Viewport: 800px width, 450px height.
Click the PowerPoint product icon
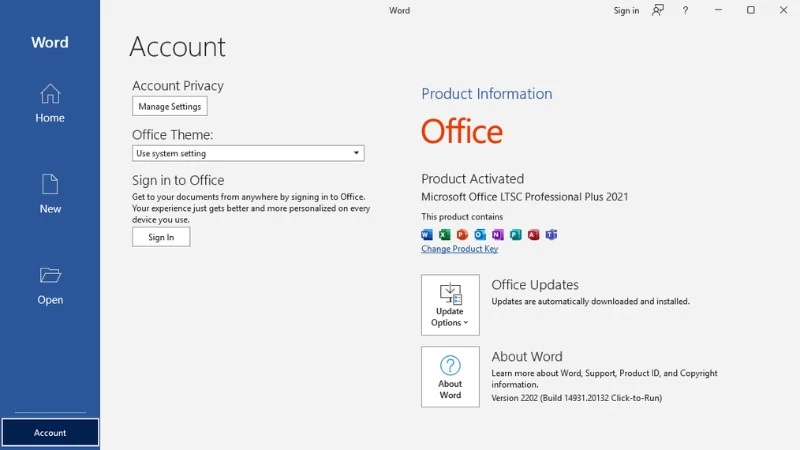(462, 234)
